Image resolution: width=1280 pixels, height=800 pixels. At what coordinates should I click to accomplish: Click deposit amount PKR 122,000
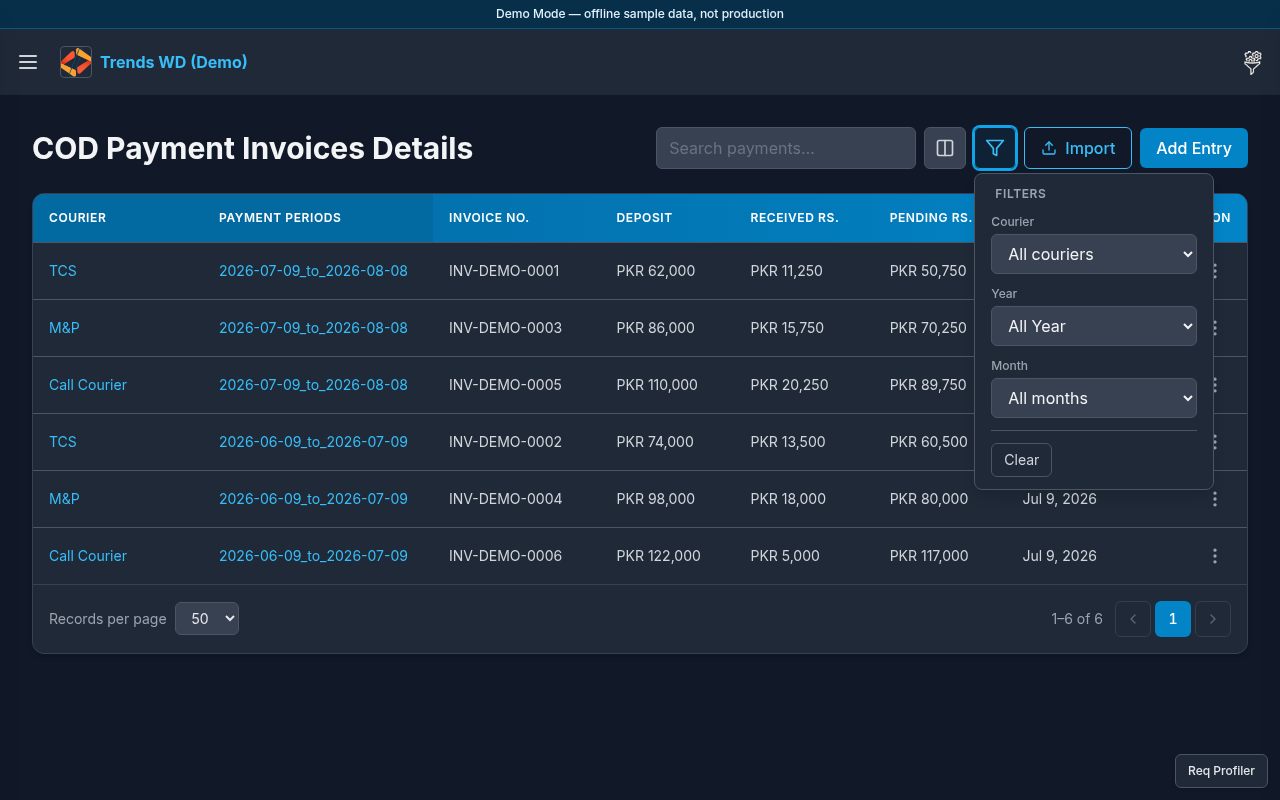tap(658, 556)
